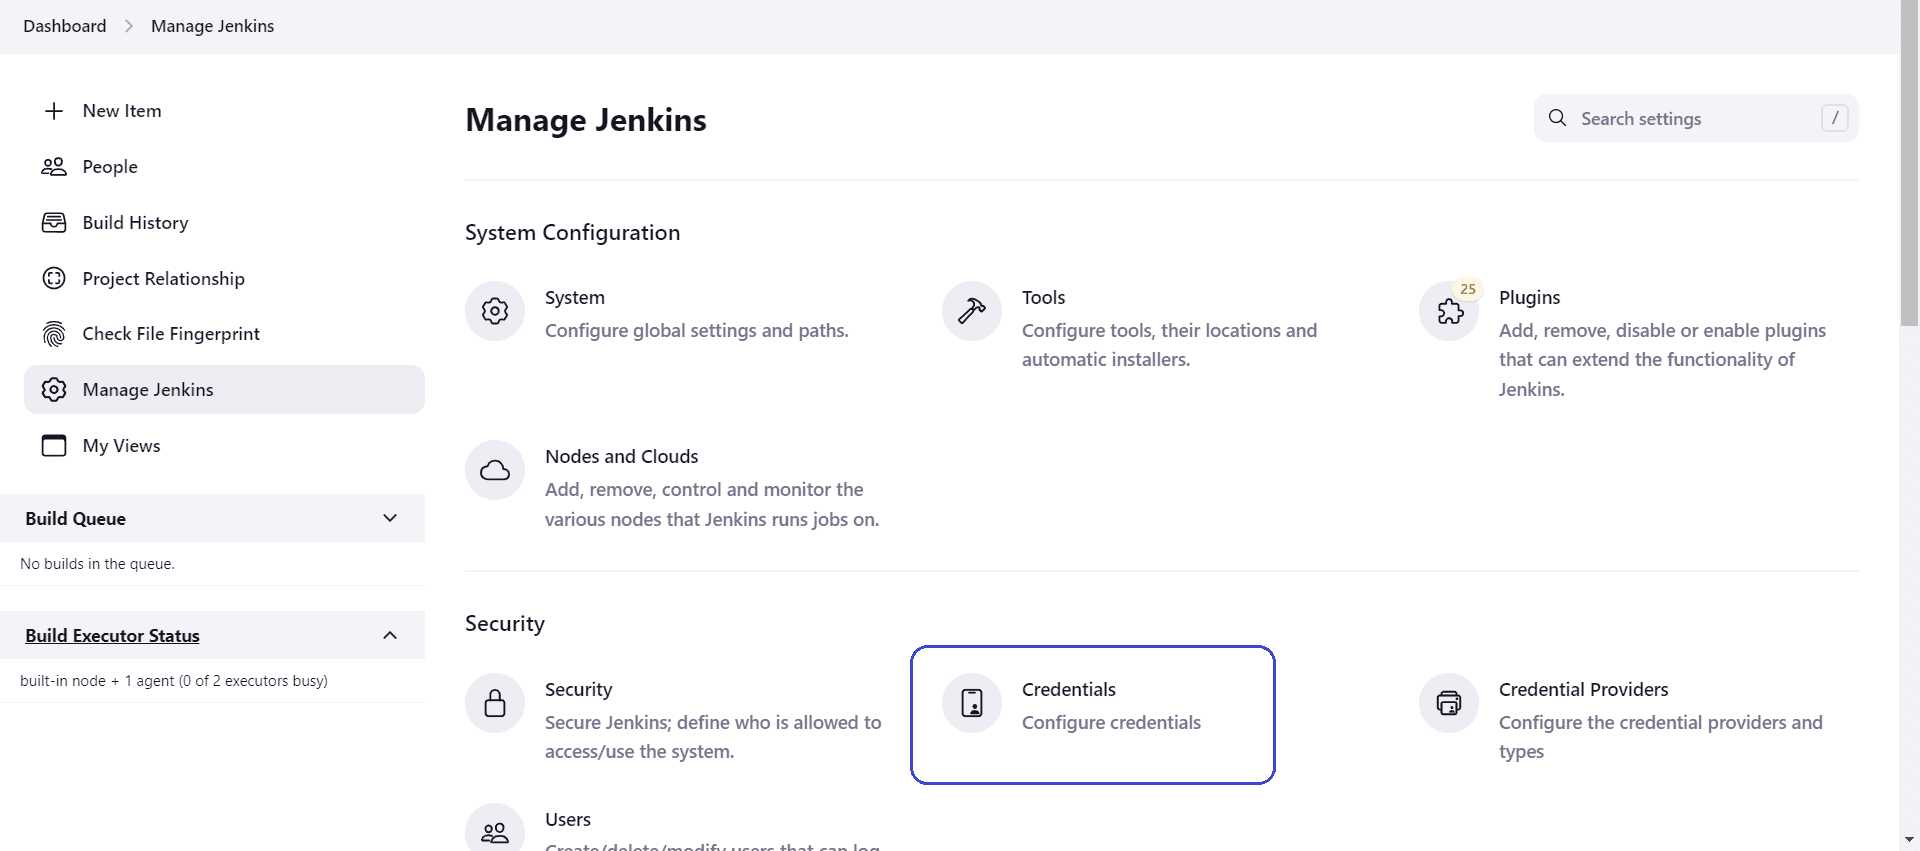Click the padlock Security icon
Screen dimensions: 1920x851
[495, 703]
